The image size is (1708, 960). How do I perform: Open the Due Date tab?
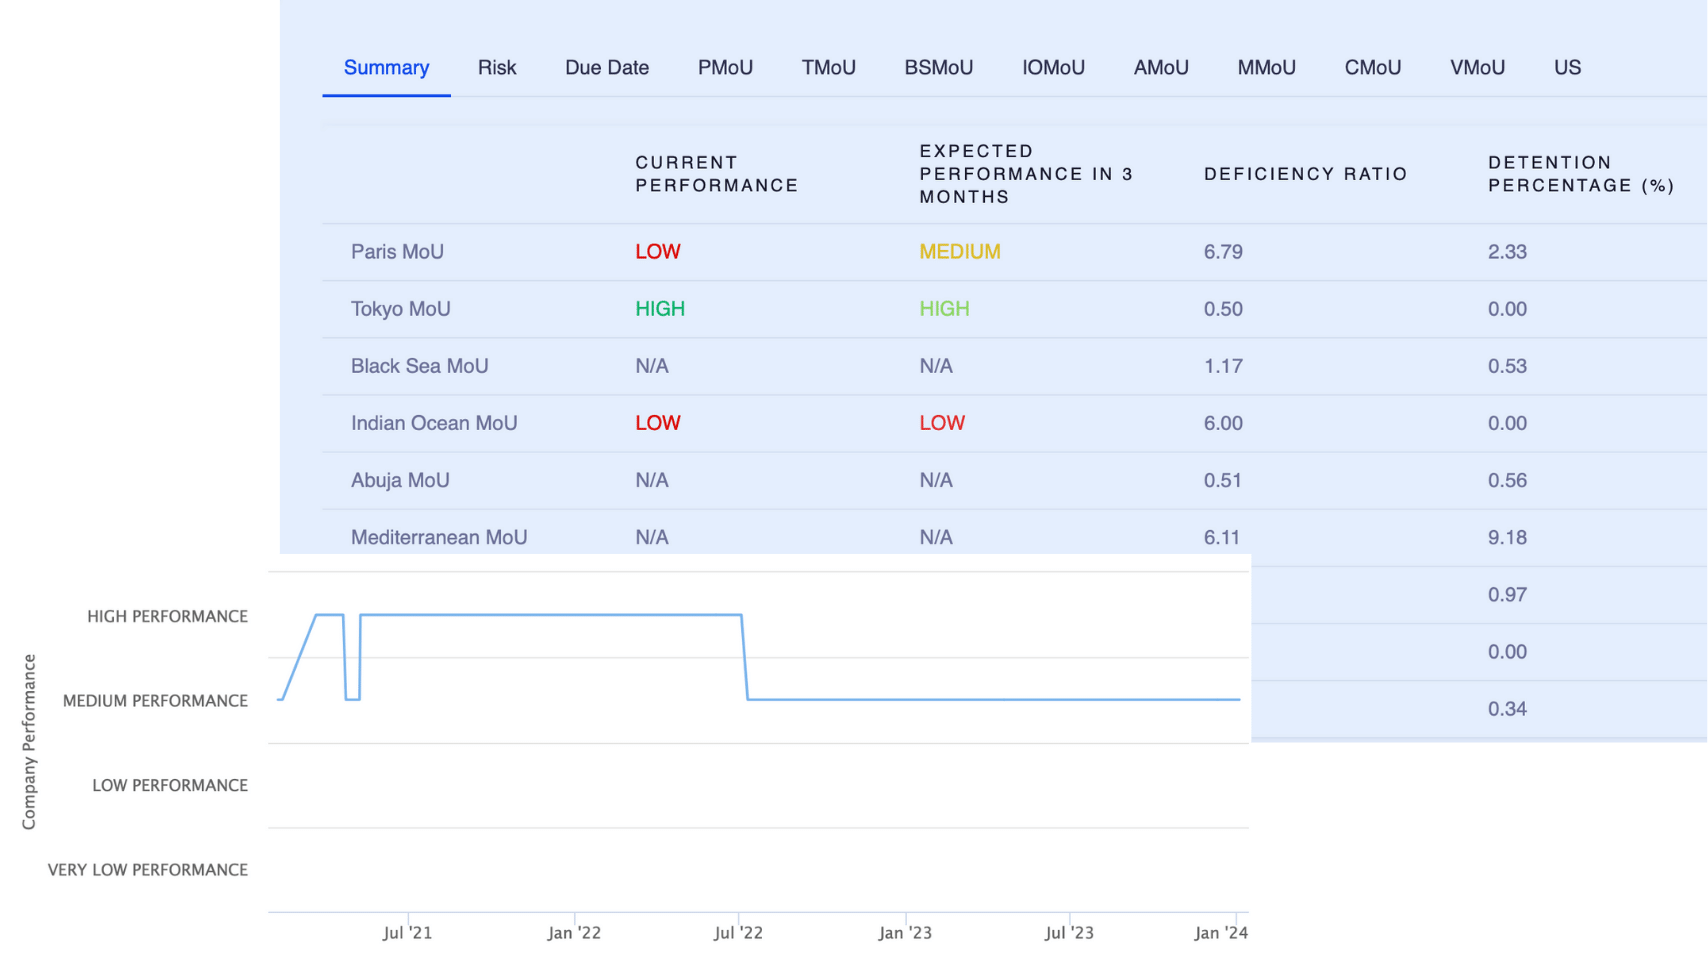tap(607, 68)
